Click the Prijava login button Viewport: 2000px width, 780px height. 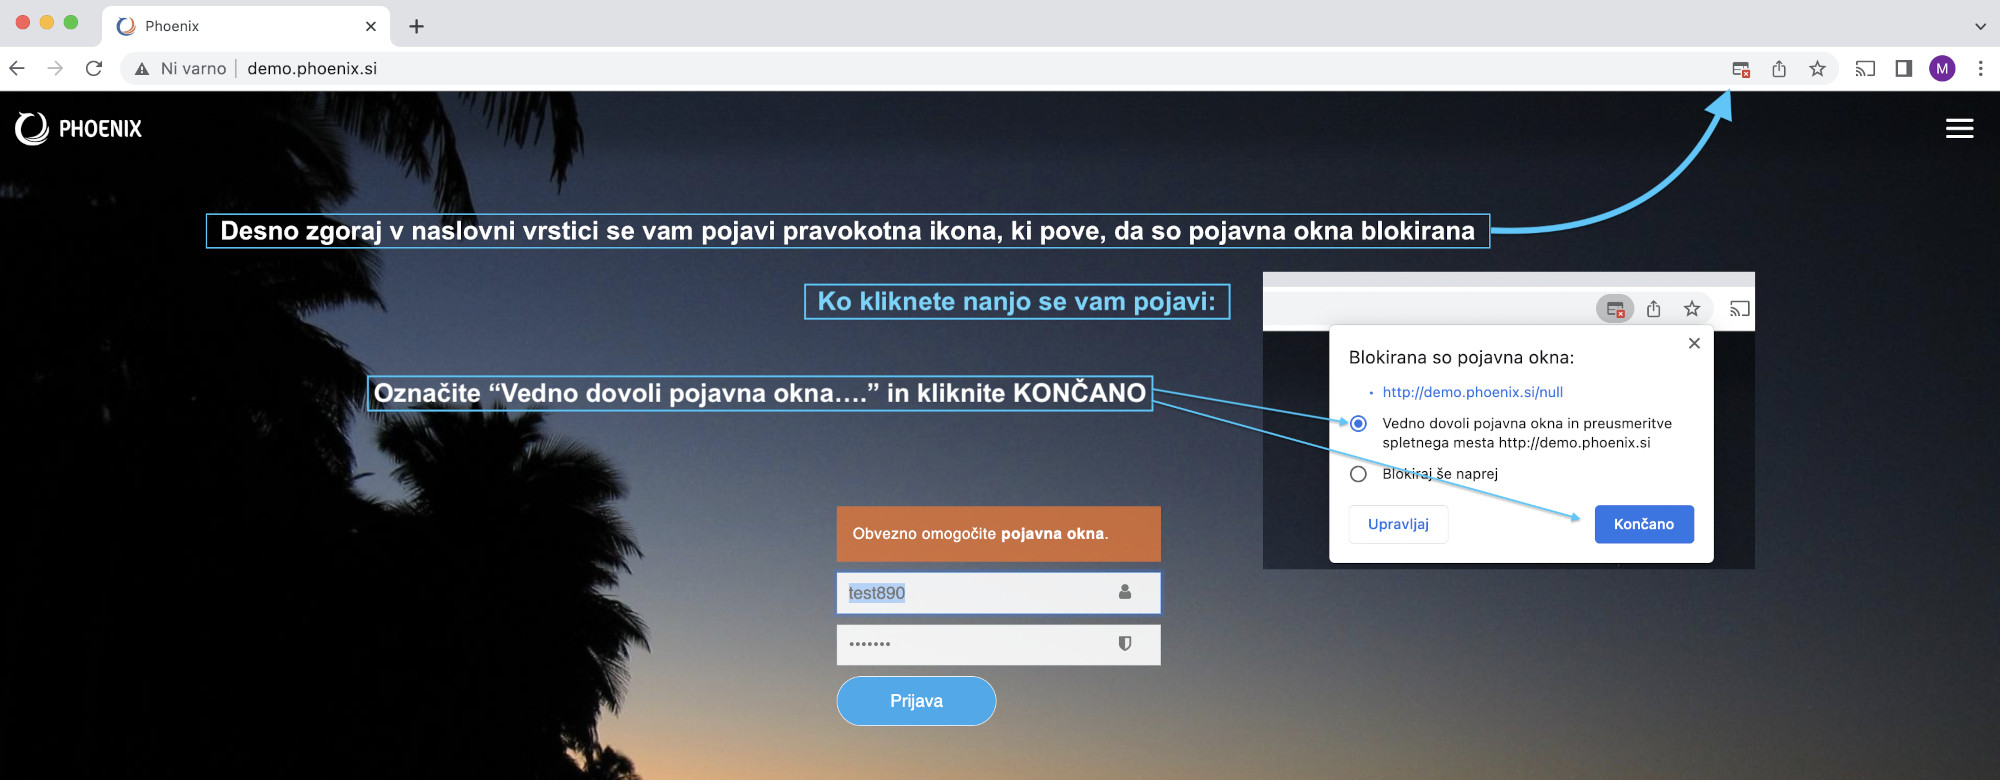coord(916,701)
